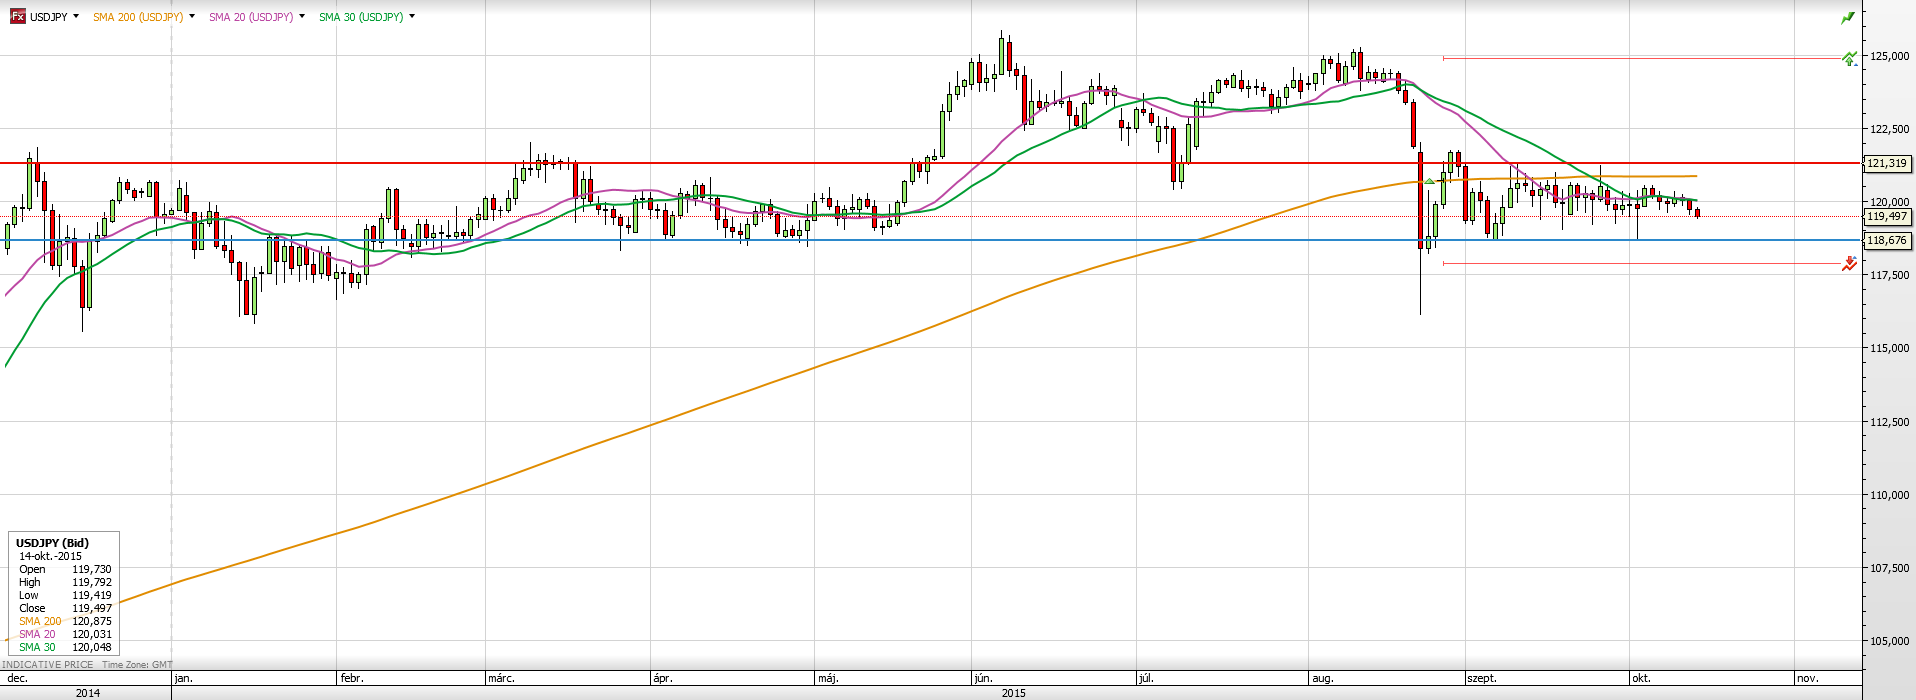Click the green chart trend icon top right

pyautogui.click(x=1848, y=18)
